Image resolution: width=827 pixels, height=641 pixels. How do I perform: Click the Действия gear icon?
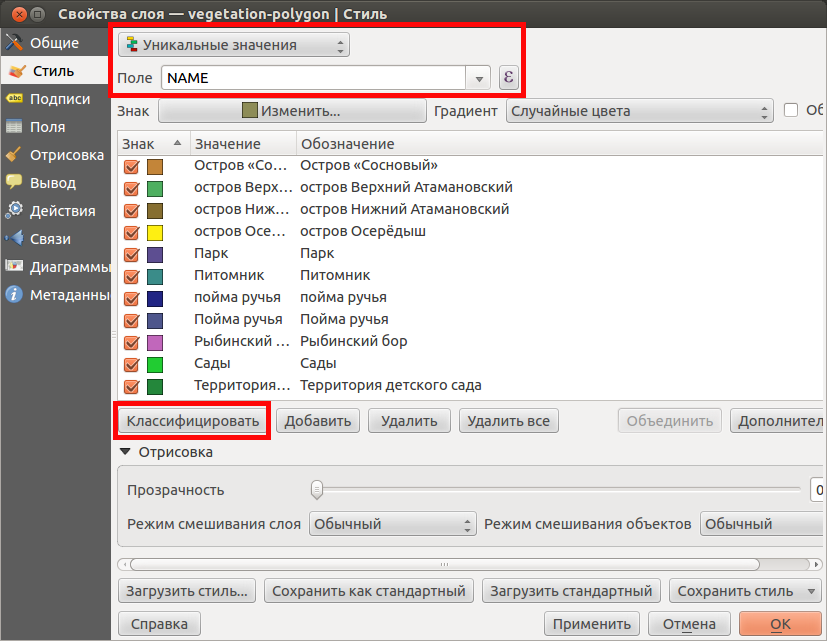pos(14,210)
